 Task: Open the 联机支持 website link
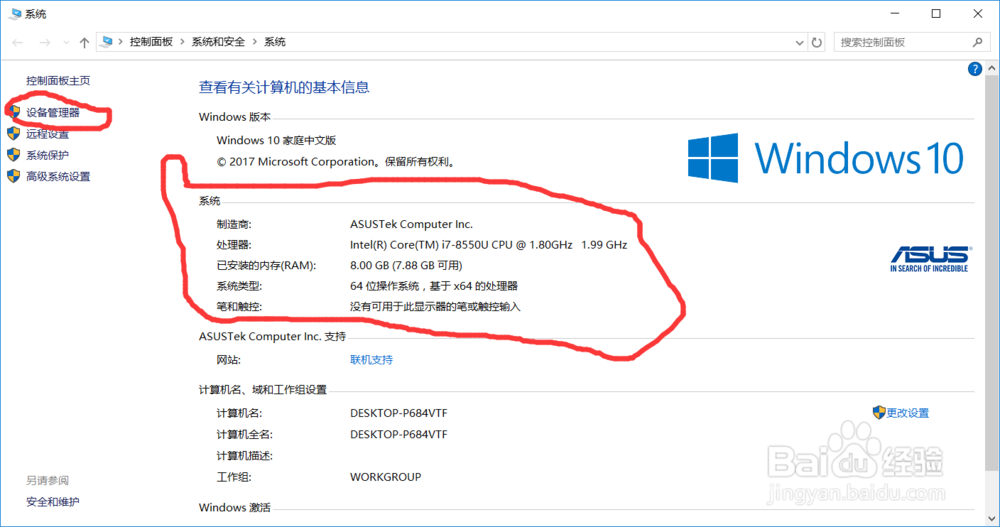pos(371,360)
